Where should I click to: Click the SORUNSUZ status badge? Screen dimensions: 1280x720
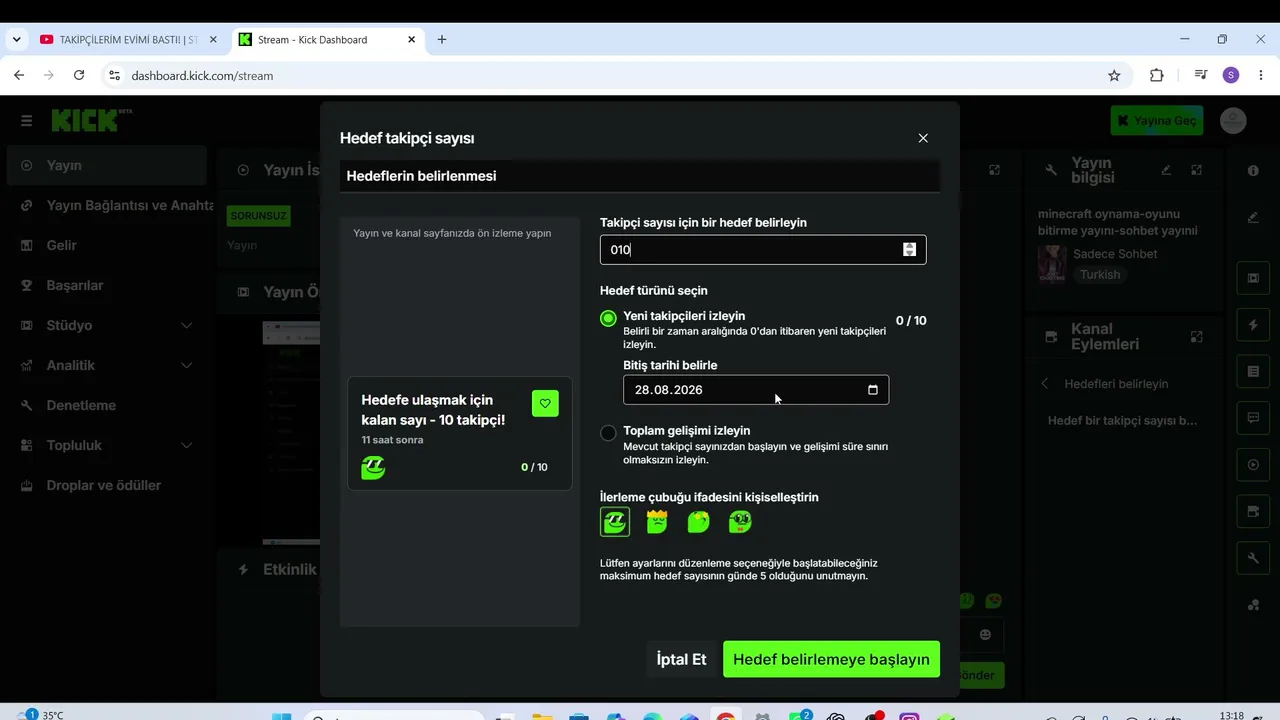point(259,215)
